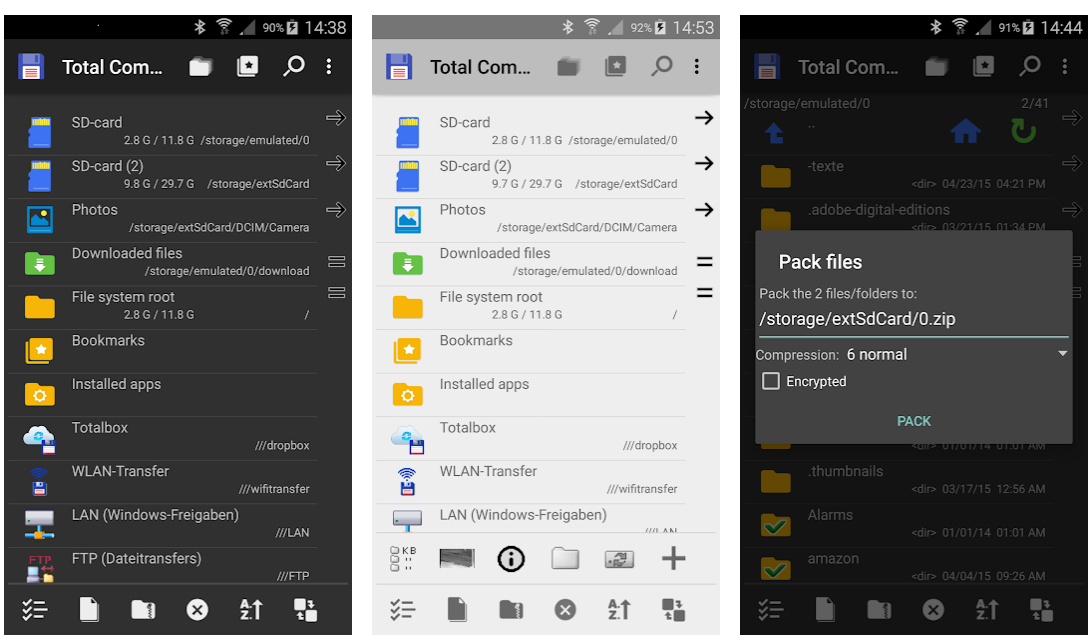Tap zip pack icon in dark-theme bottom bar

pyautogui.click(x=143, y=609)
